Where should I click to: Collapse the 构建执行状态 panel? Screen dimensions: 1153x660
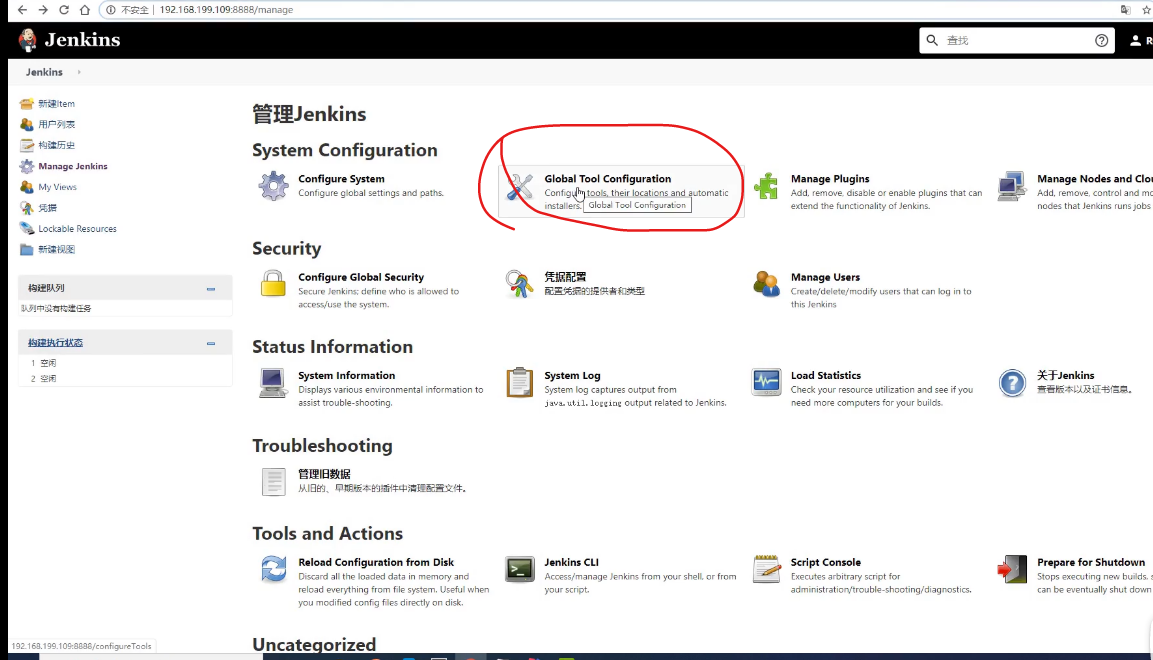click(x=211, y=343)
